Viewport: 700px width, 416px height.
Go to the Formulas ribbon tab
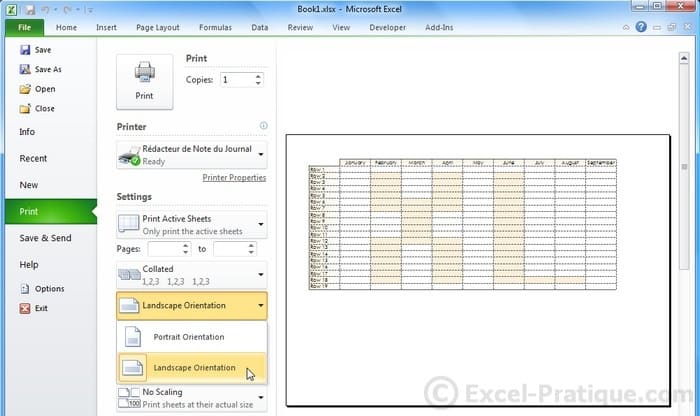point(215,28)
